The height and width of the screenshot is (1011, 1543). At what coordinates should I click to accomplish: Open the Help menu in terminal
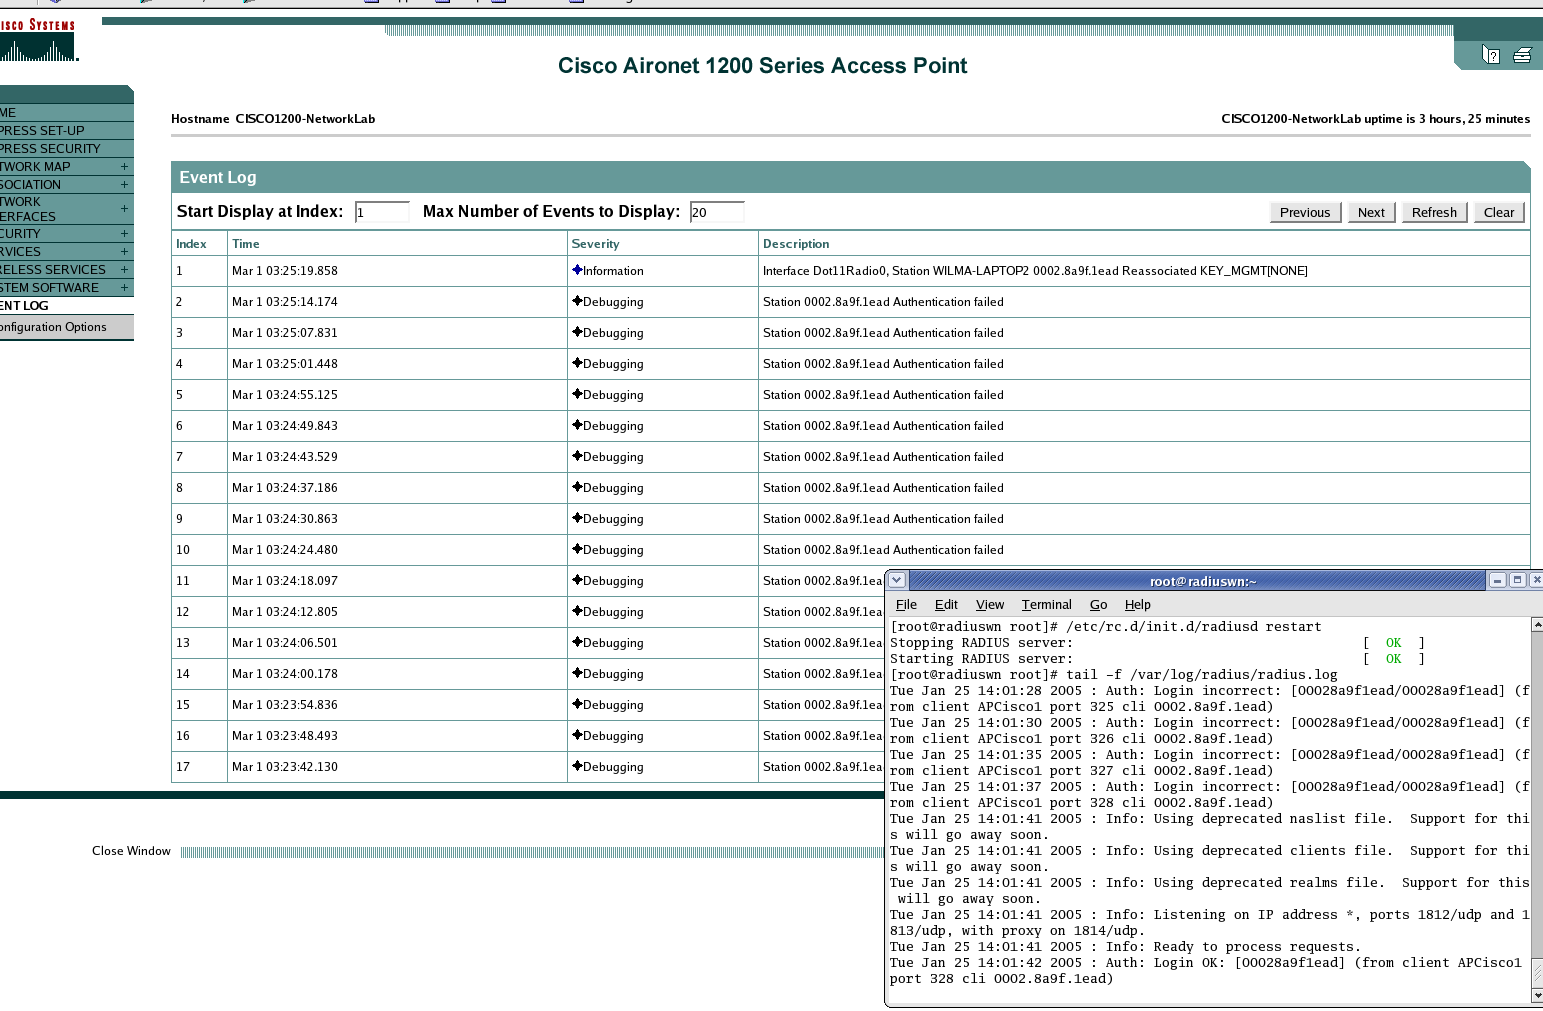click(x=1137, y=604)
